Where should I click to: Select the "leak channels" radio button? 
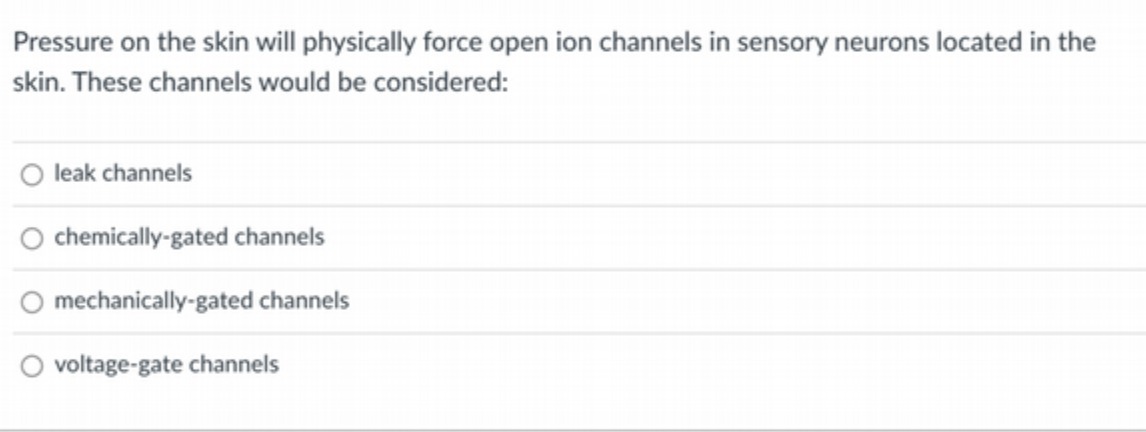(31, 175)
